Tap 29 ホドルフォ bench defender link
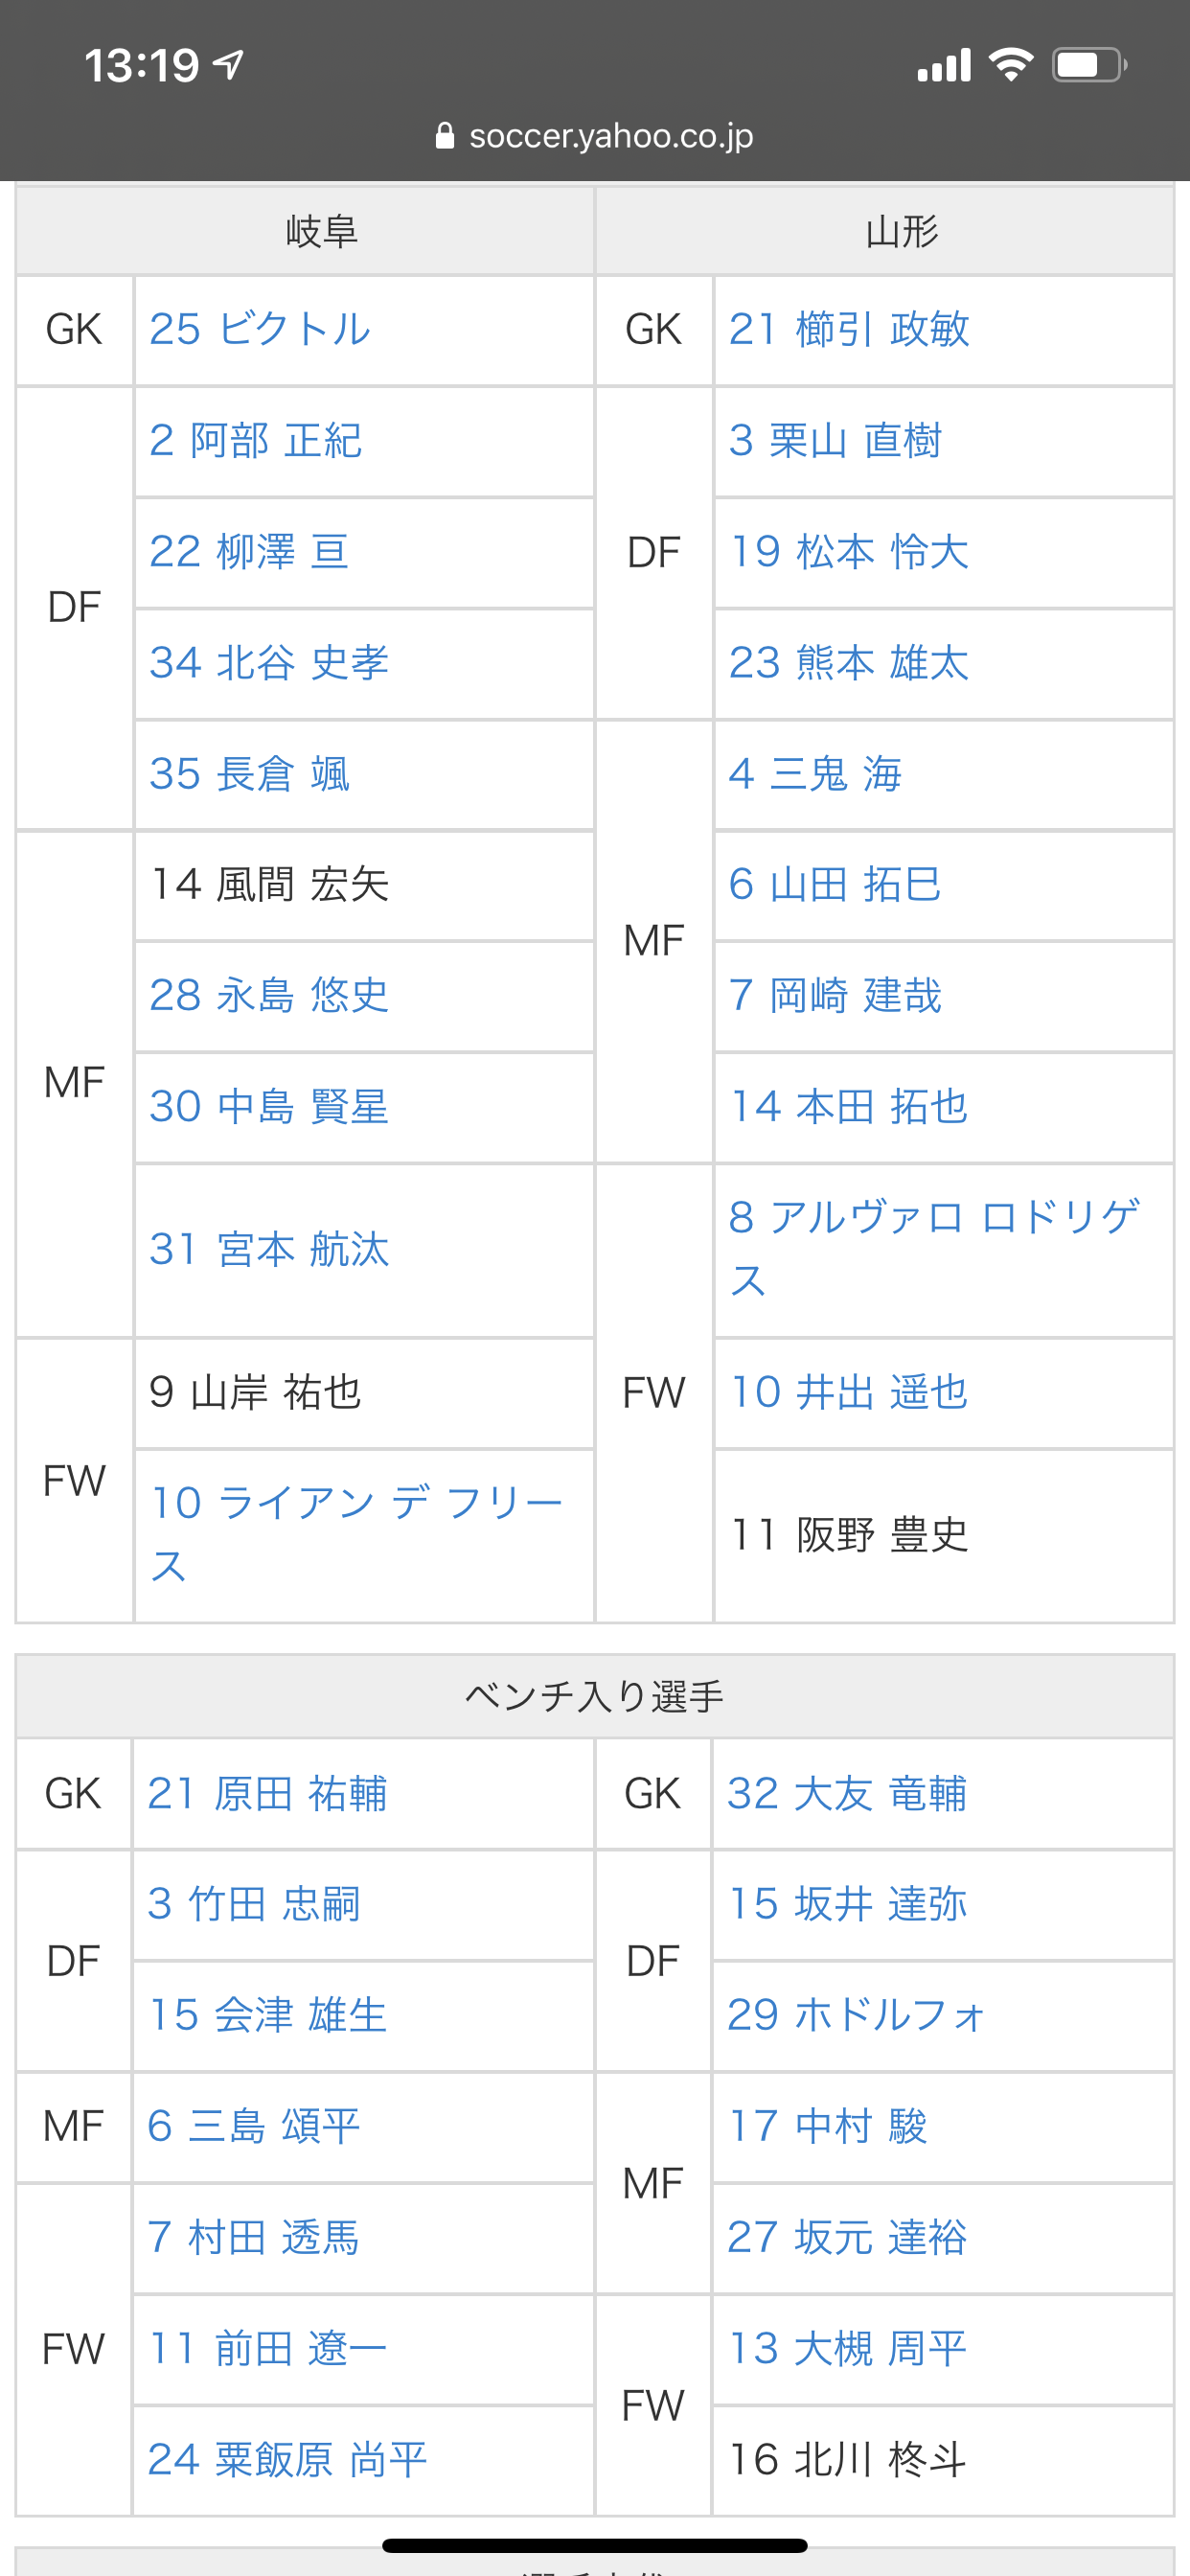 tap(856, 2015)
